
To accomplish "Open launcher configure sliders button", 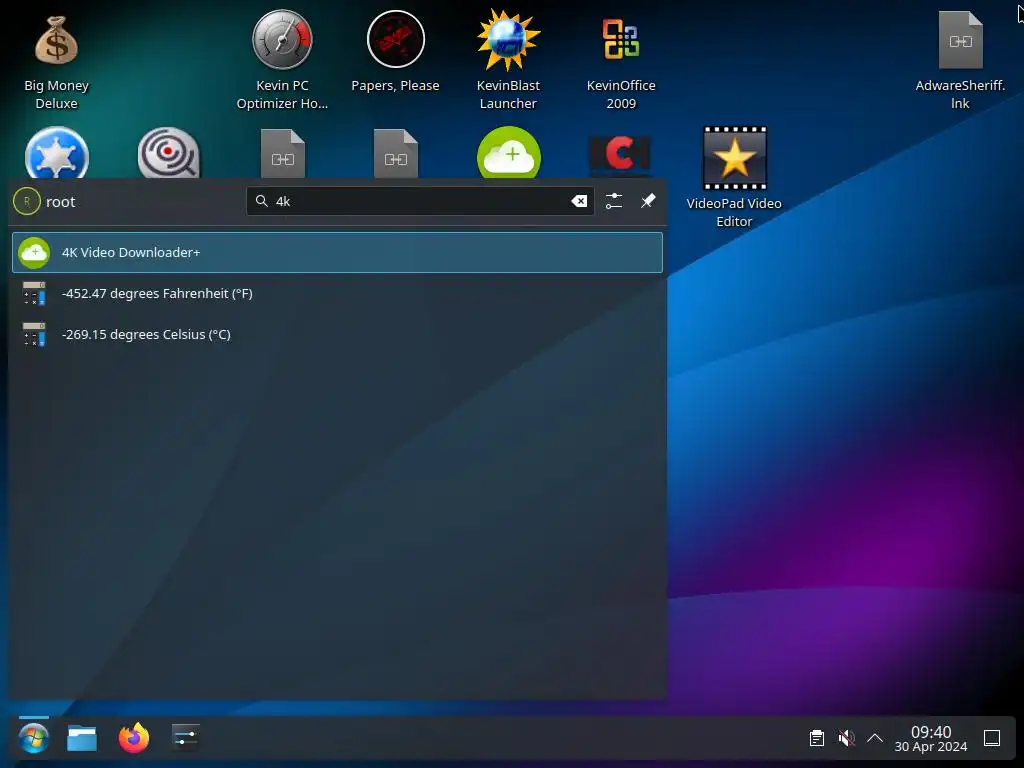I will [614, 201].
